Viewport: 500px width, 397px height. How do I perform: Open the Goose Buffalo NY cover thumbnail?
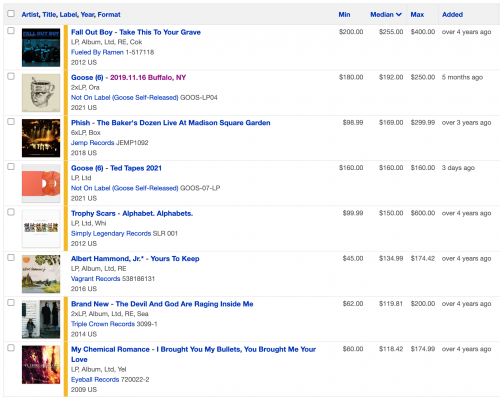pyautogui.click(x=41, y=93)
